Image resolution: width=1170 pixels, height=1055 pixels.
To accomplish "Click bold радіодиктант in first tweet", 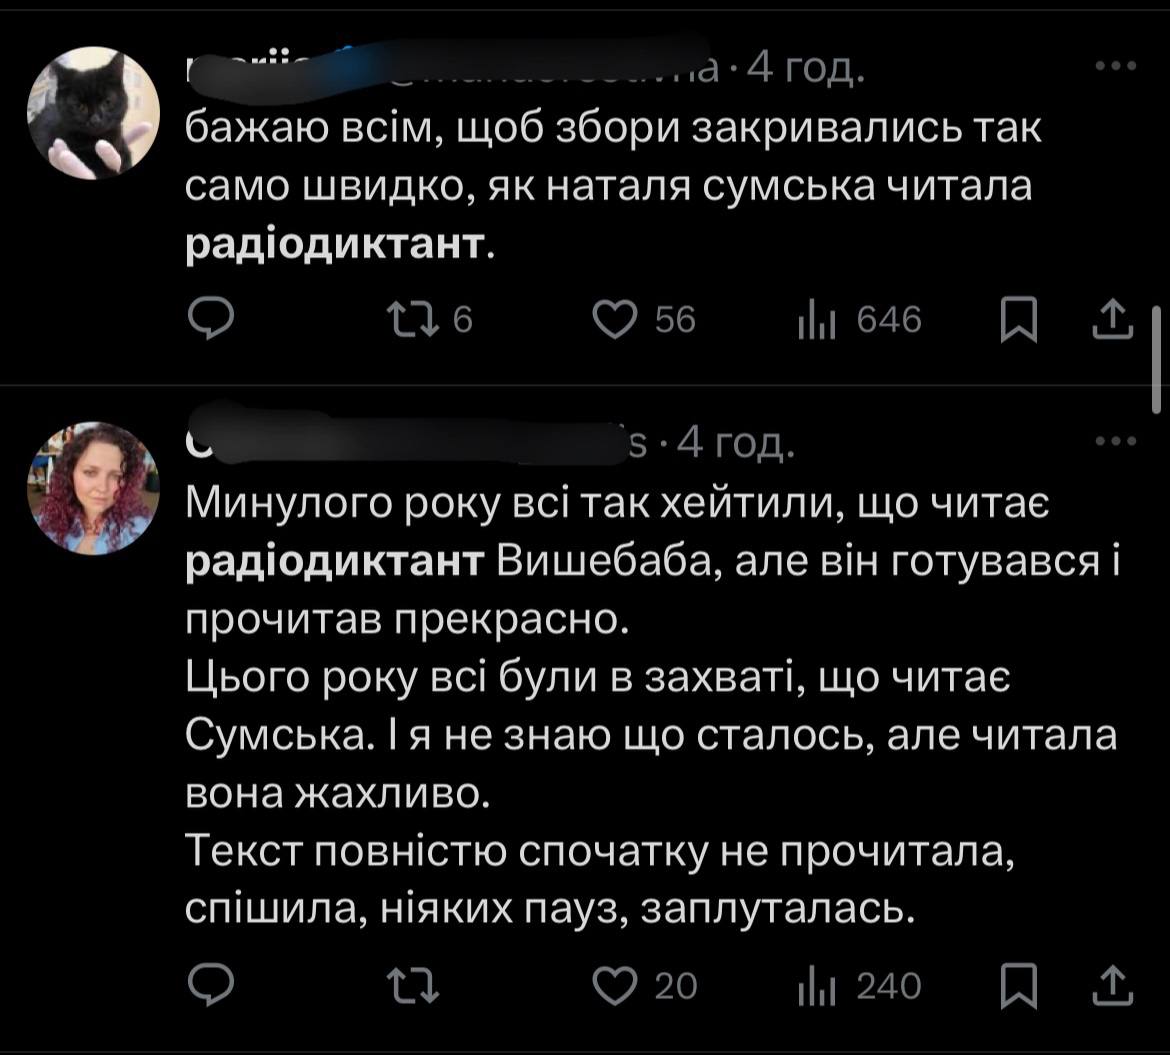I will point(336,245).
